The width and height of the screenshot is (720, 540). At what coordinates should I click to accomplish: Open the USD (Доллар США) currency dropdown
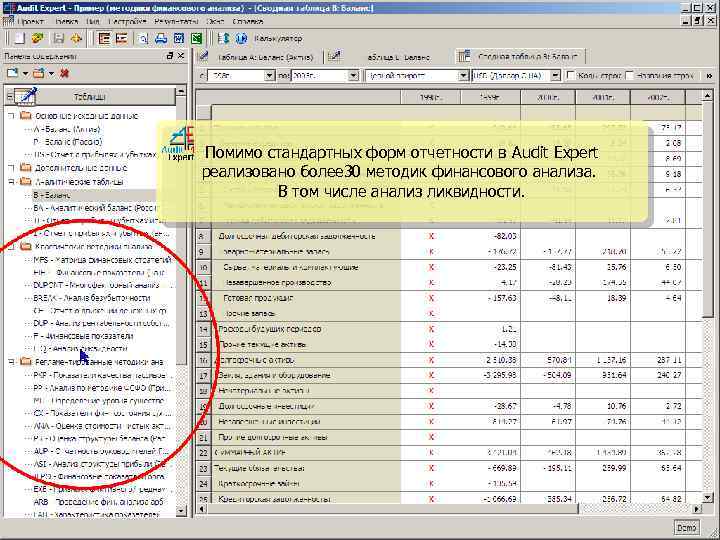555,75
